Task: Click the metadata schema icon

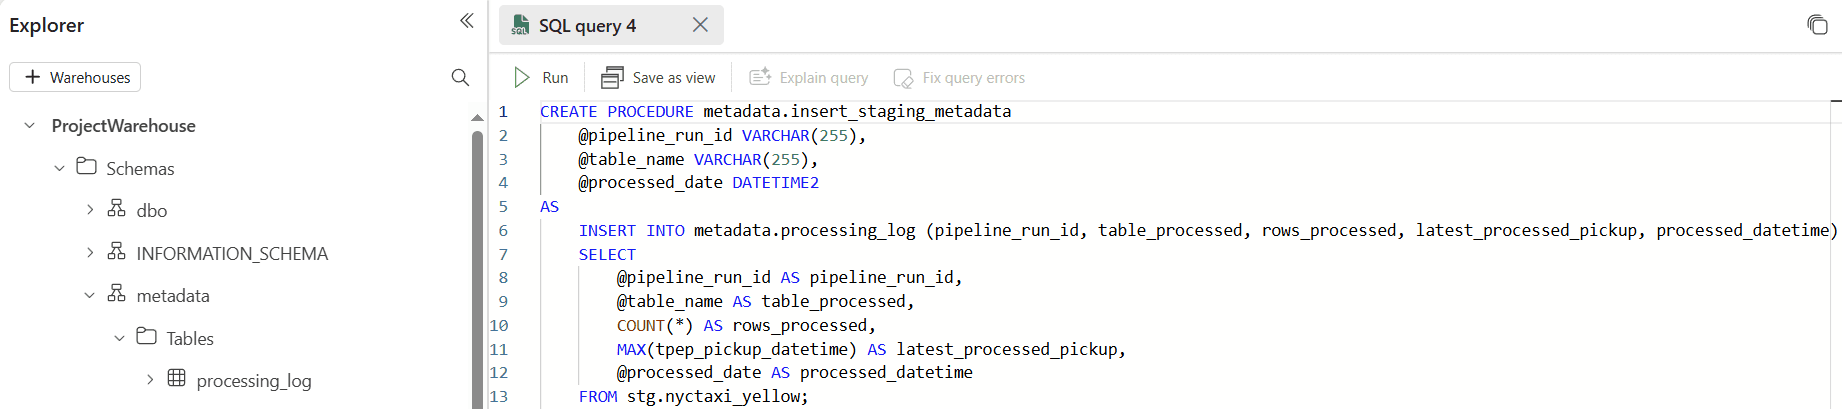Action: pyautogui.click(x=117, y=294)
